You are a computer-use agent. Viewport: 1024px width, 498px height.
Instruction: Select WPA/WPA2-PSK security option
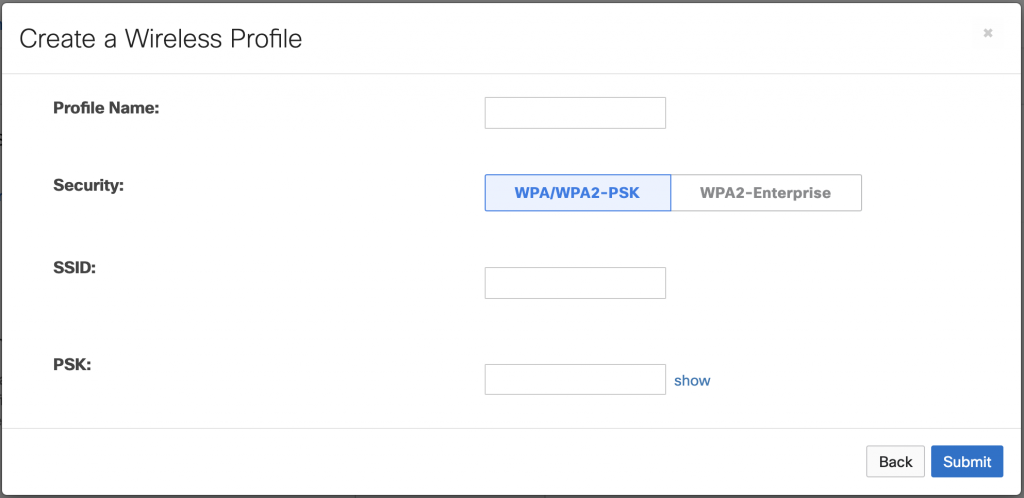click(x=577, y=193)
